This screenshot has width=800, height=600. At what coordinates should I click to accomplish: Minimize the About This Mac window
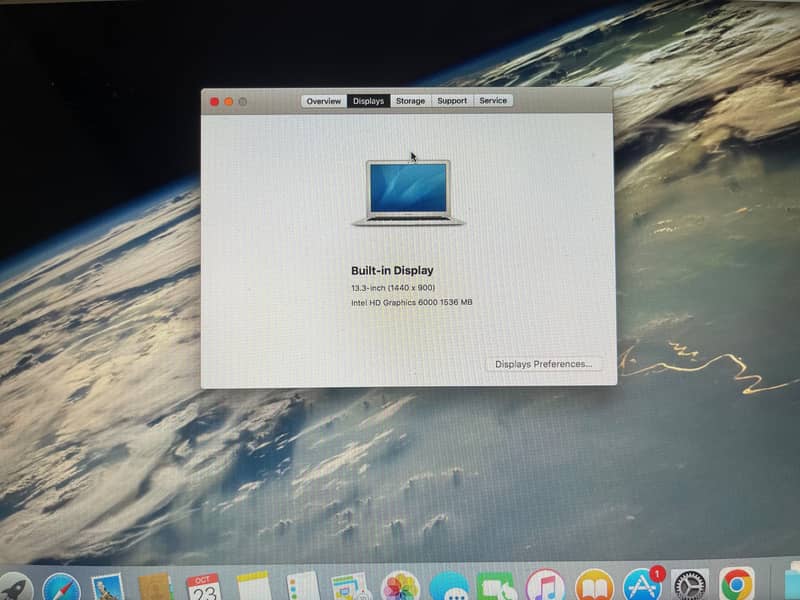[x=229, y=102]
